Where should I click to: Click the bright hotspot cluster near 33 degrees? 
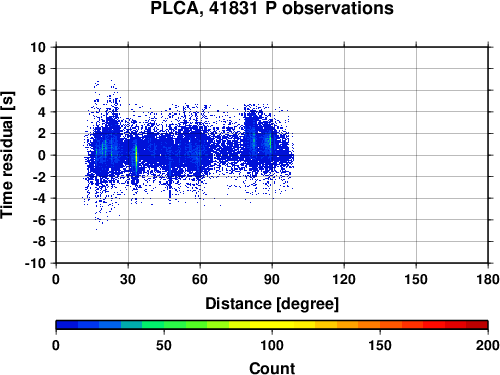(136, 158)
